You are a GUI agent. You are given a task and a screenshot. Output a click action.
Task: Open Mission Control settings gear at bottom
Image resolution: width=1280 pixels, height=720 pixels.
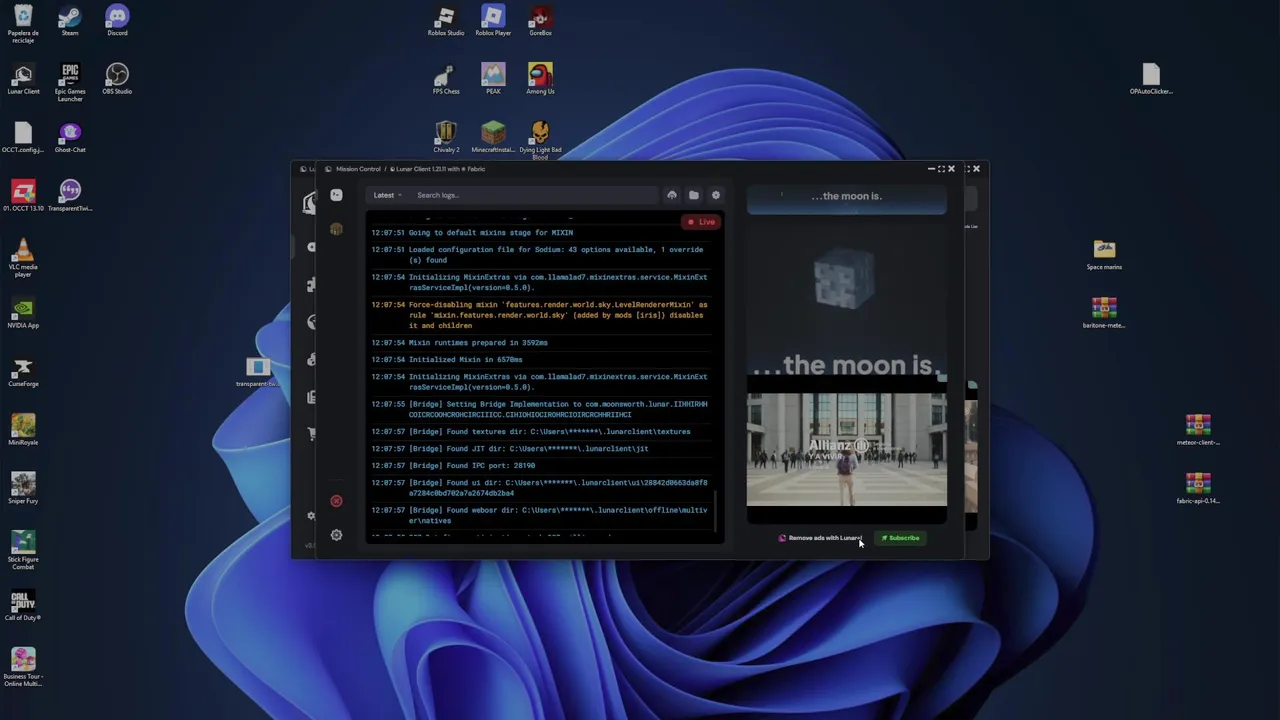pyautogui.click(x=336, y=535)
